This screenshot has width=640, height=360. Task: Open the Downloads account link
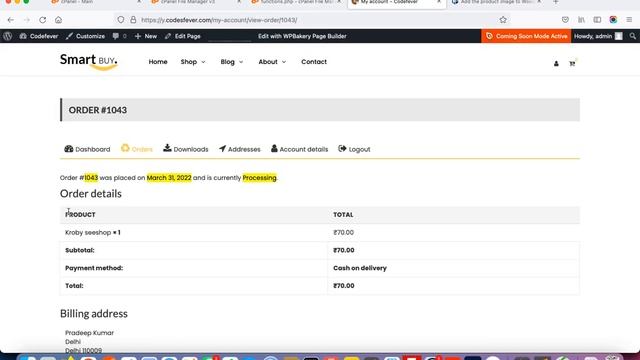click(x=186, y=149)
